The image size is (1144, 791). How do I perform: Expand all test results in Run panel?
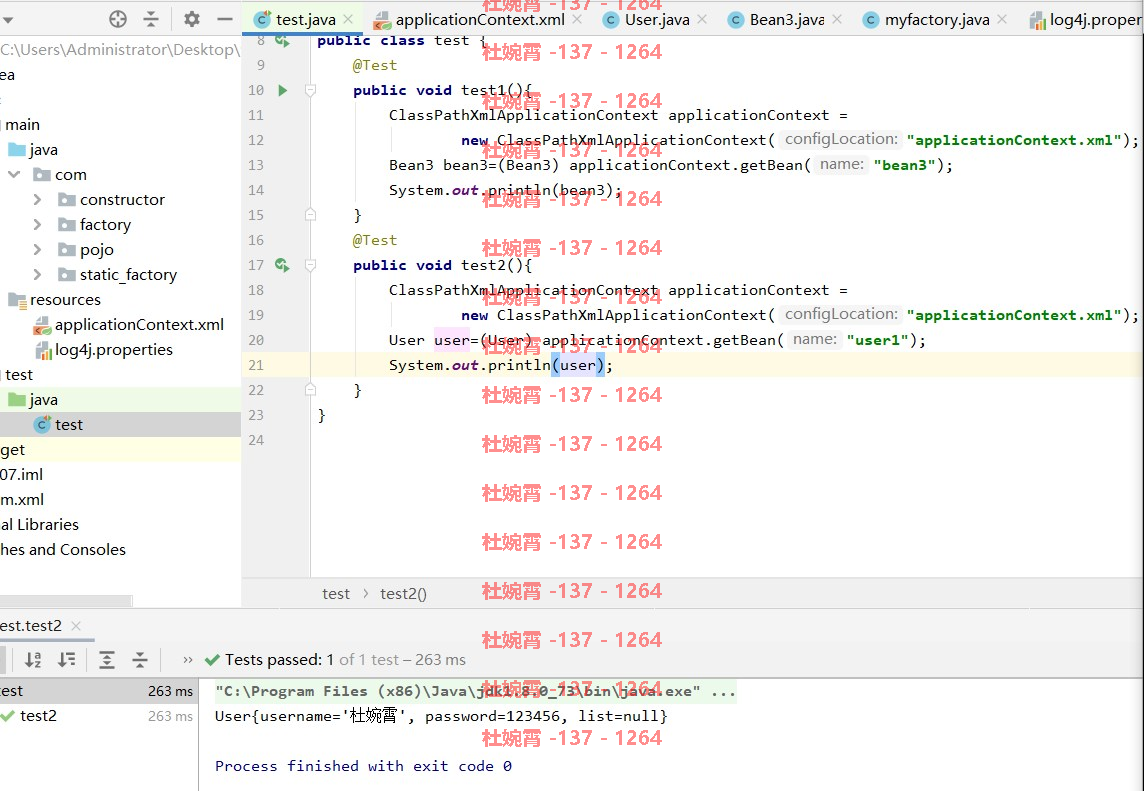(107, 660)
